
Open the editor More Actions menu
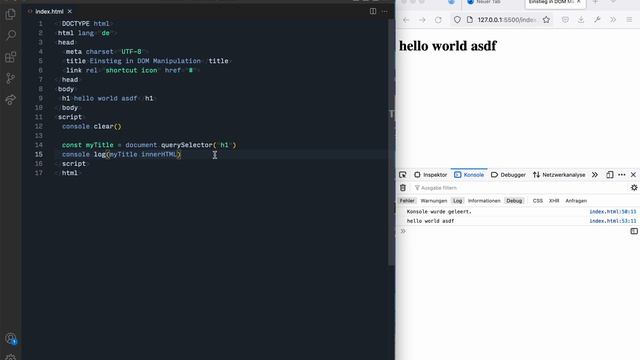pos(384,11)
